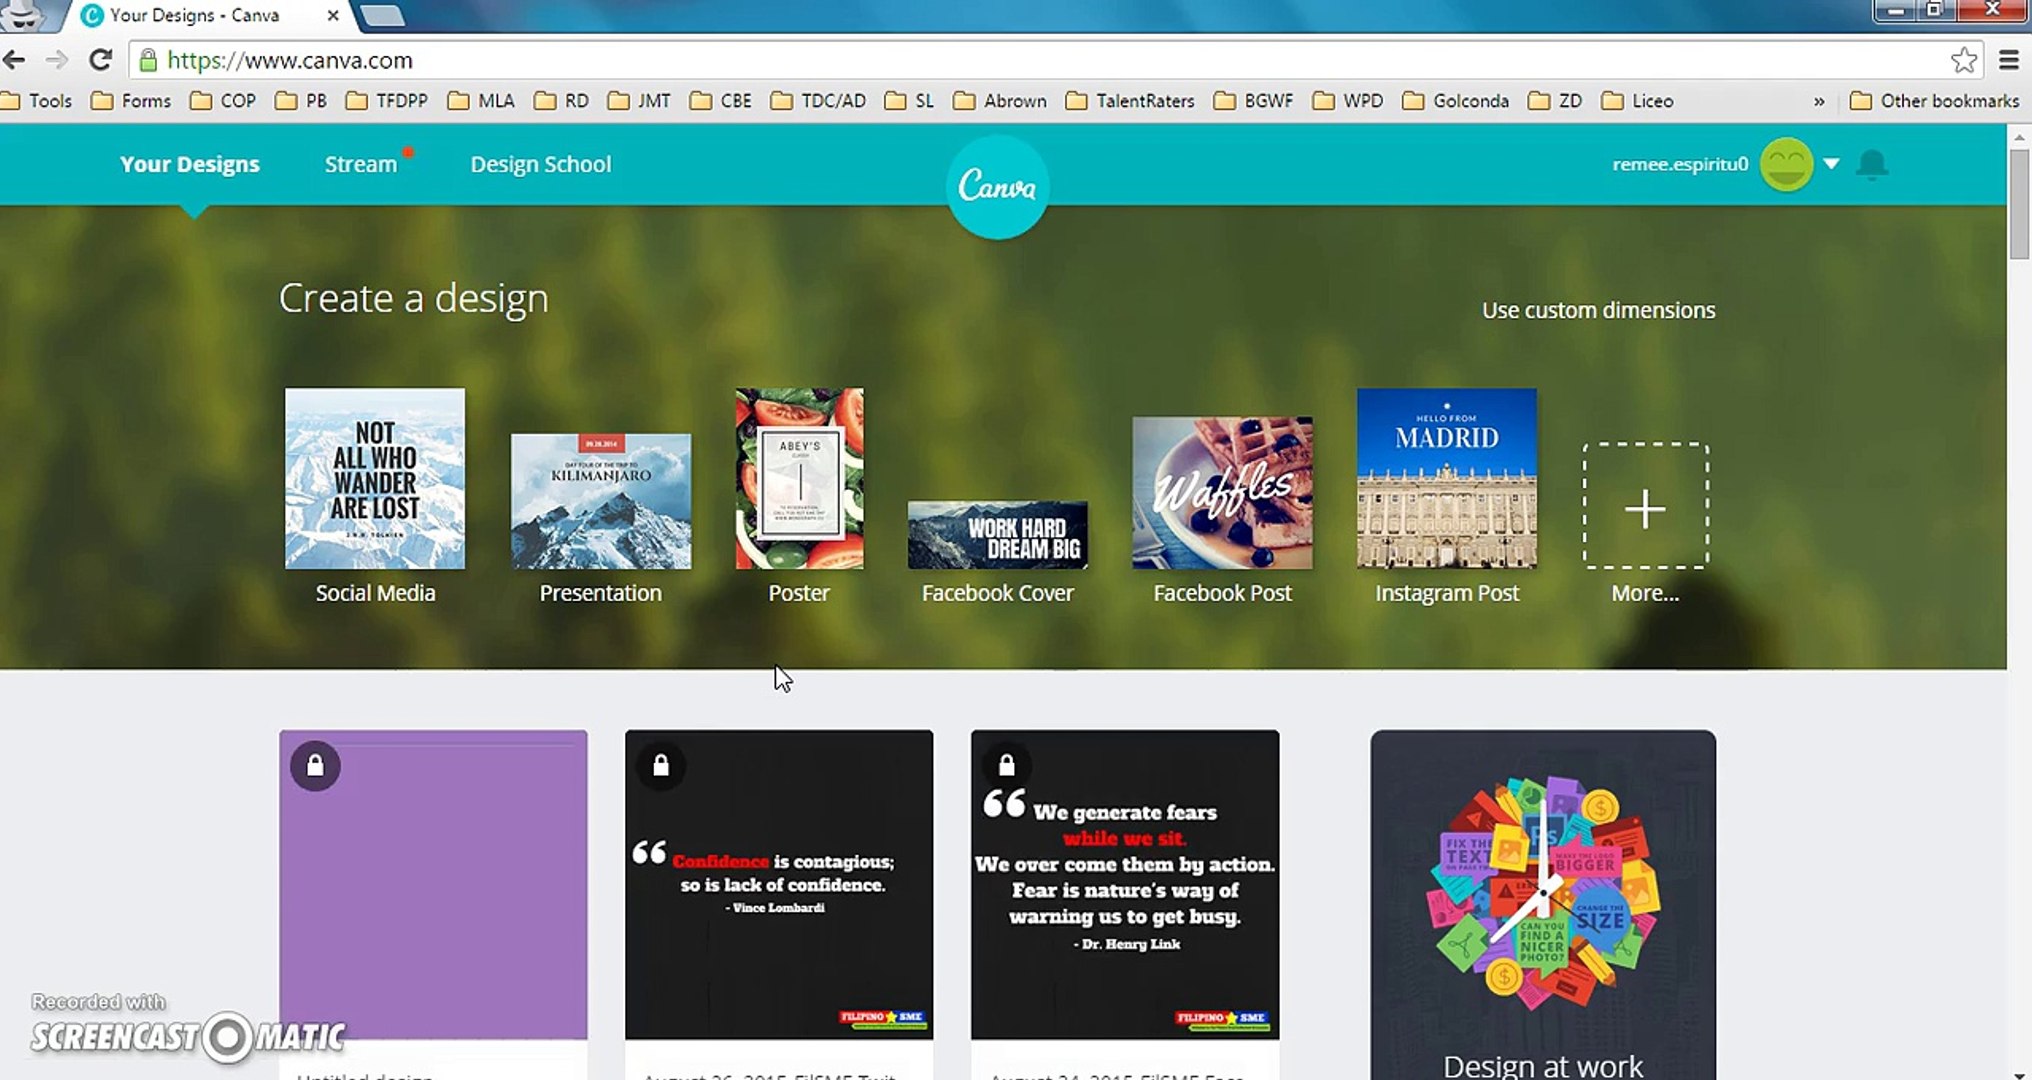Expand the account menu beside remee.espiritu0
Image resolution: width=2032 pixels, height=1080 pixels.
(1831, 164)
